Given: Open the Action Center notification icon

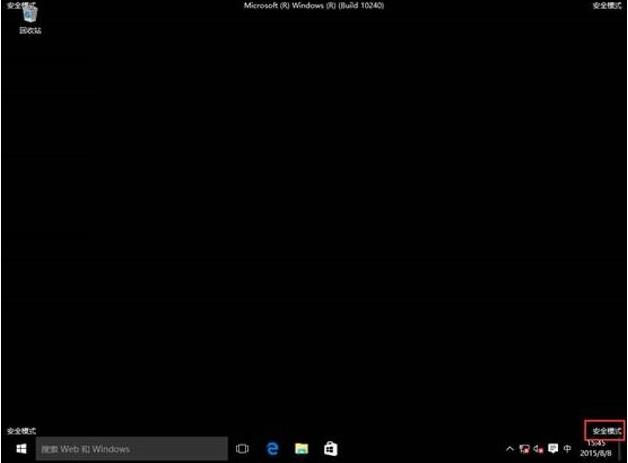Looking at the screenshot, I should 552,450.
